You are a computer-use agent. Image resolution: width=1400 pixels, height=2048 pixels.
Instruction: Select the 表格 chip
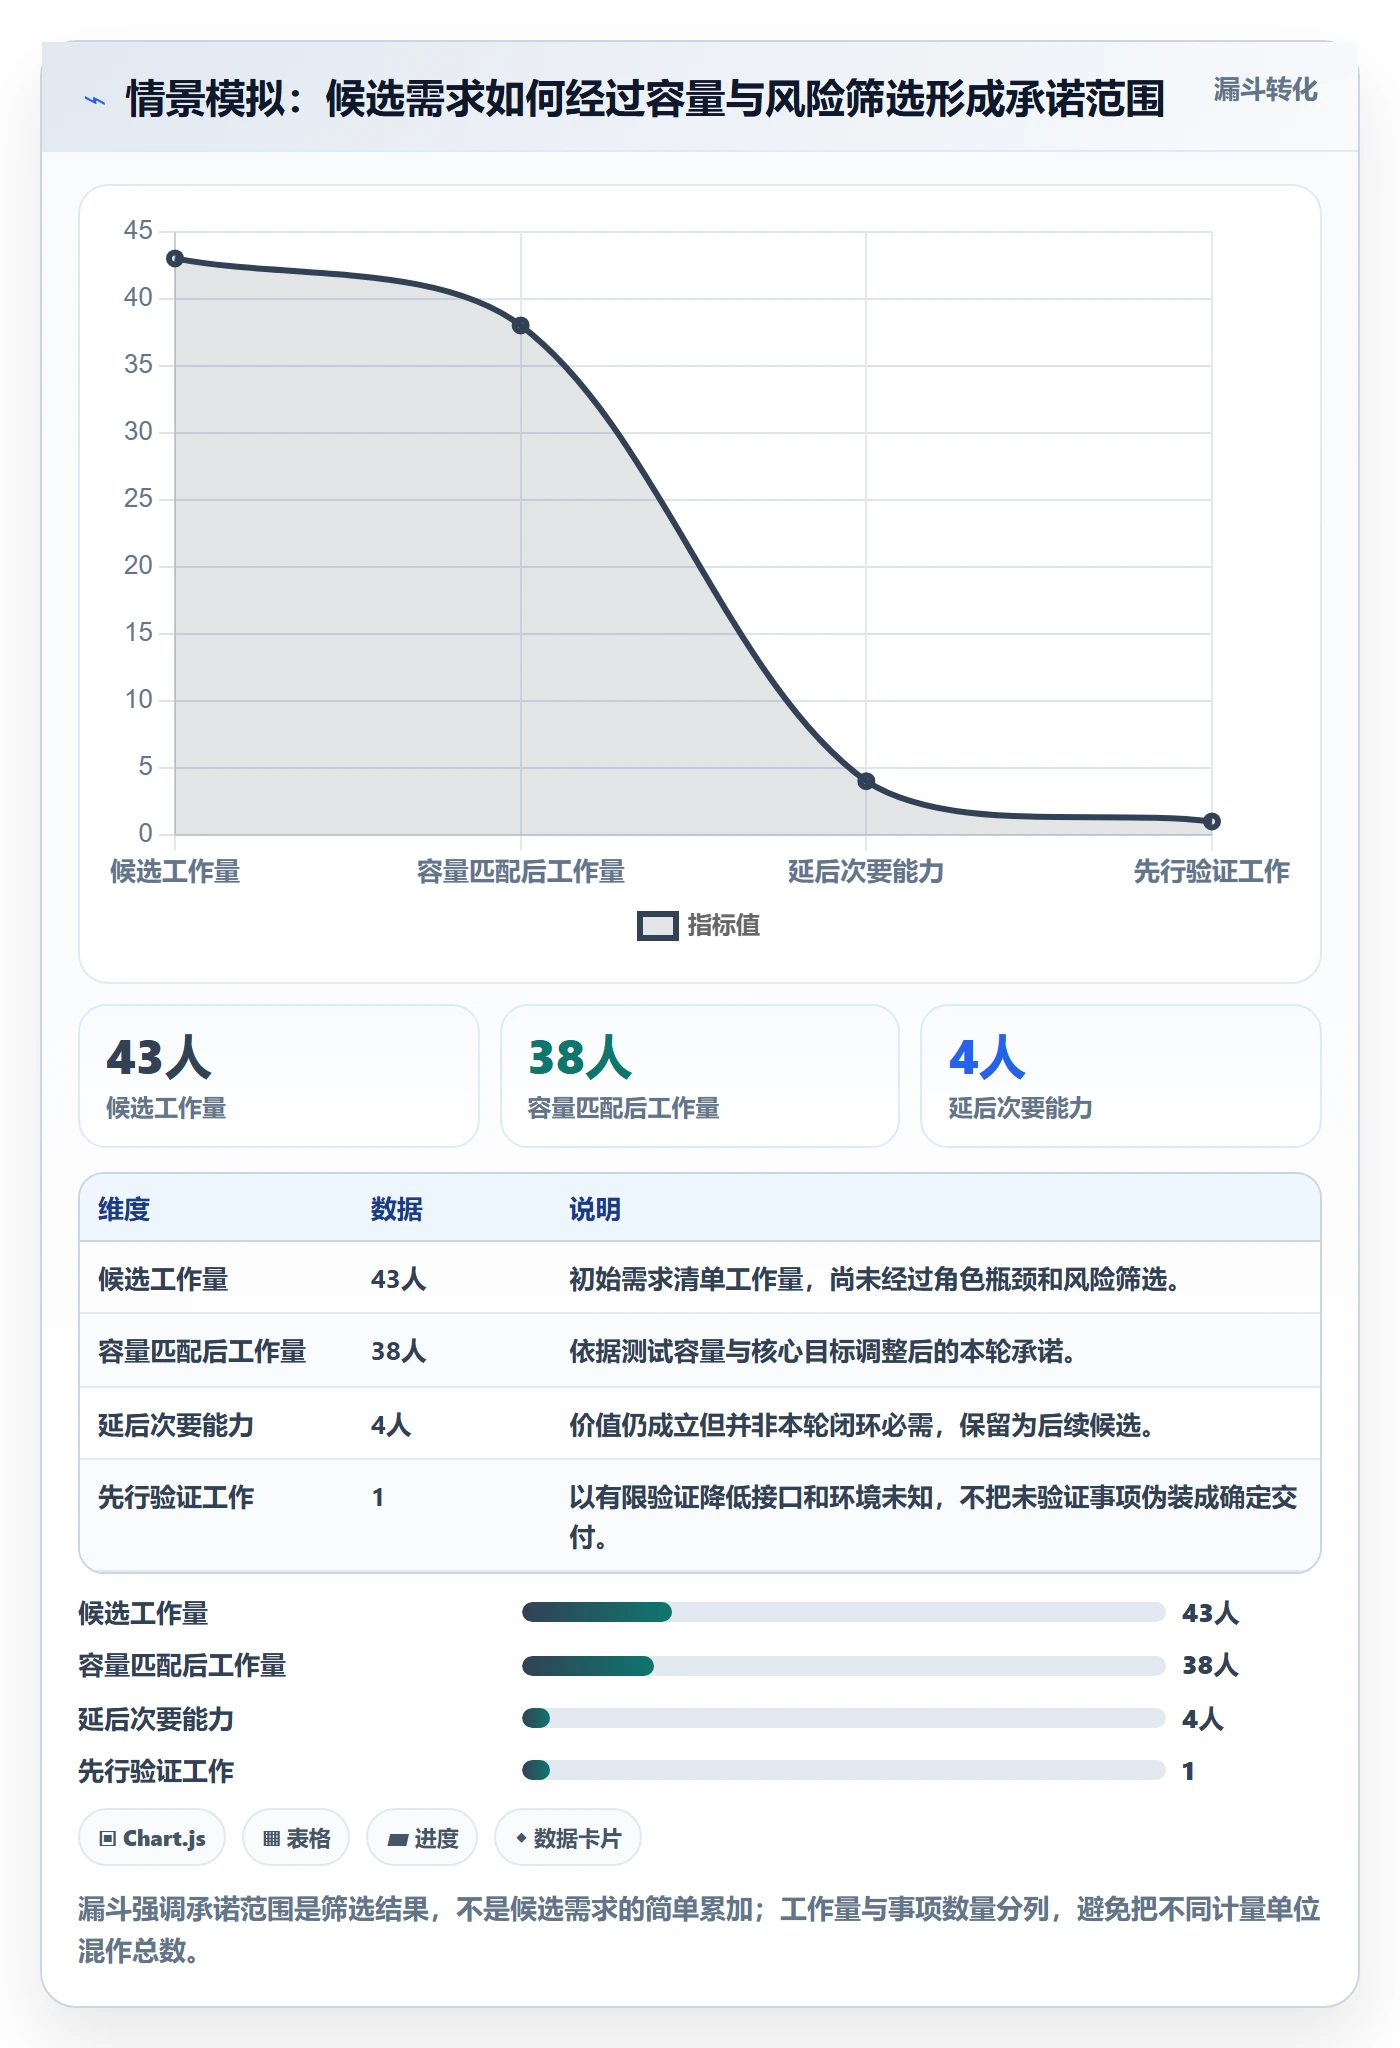[x=296, y=1838]
